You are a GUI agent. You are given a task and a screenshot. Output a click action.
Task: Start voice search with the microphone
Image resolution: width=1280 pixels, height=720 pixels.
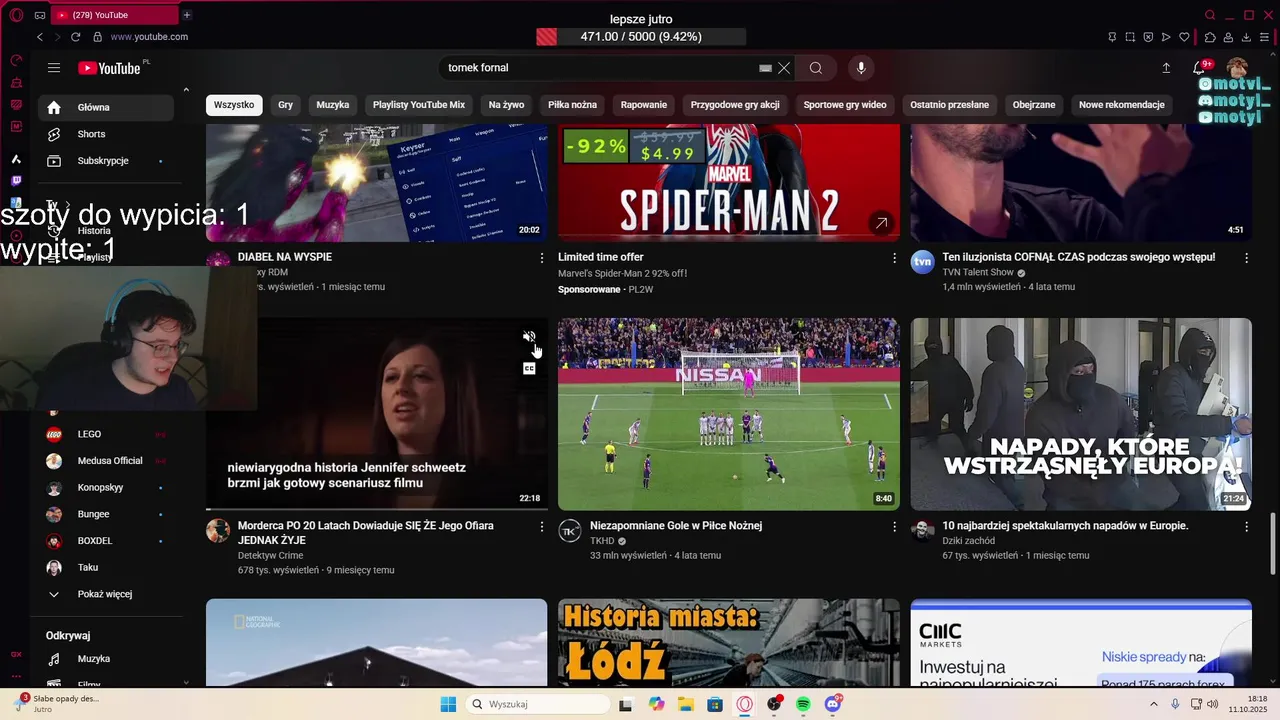861,68
